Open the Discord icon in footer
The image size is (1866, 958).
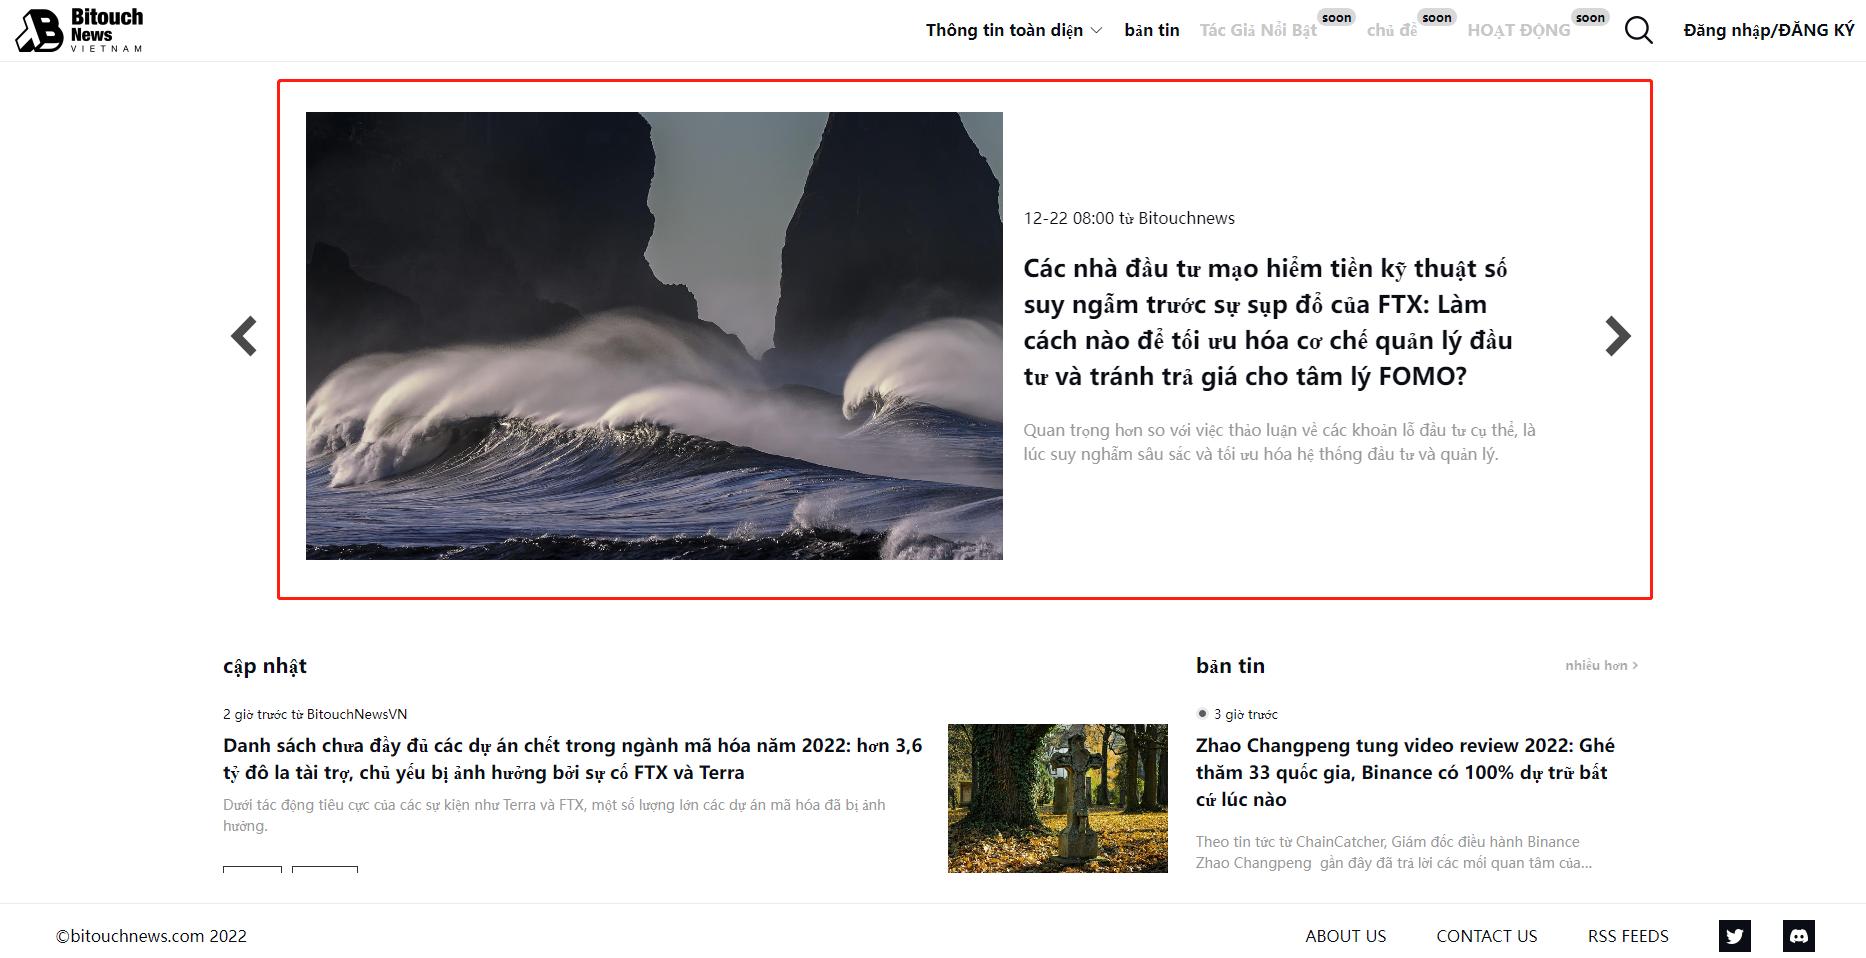coord(1798,936)
